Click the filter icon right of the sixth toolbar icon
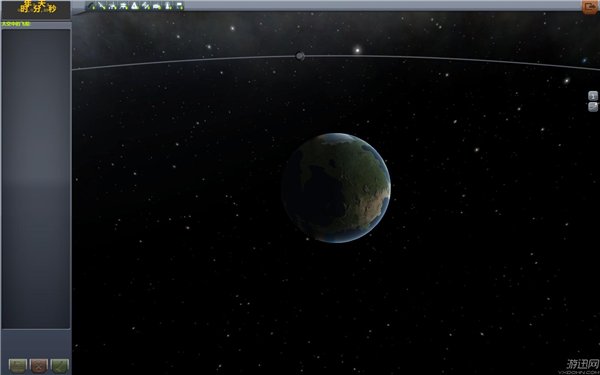Image resolution: width=600 pixels, height=375 pixels. point(157,6)
